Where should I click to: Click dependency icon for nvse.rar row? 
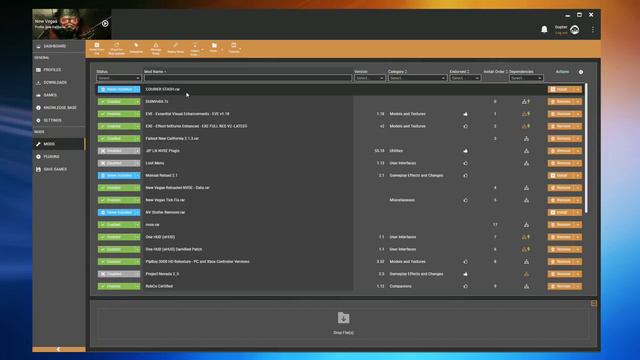(x=526, y=224)
